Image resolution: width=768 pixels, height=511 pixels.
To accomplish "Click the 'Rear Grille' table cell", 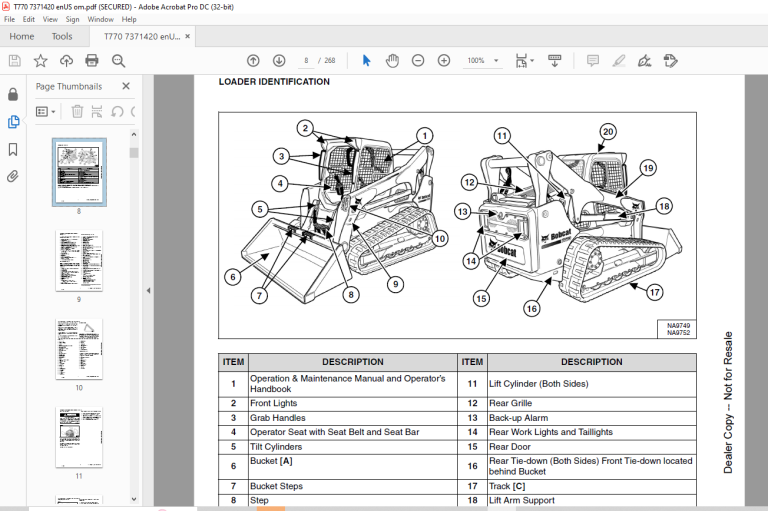I will click(592, 403).
